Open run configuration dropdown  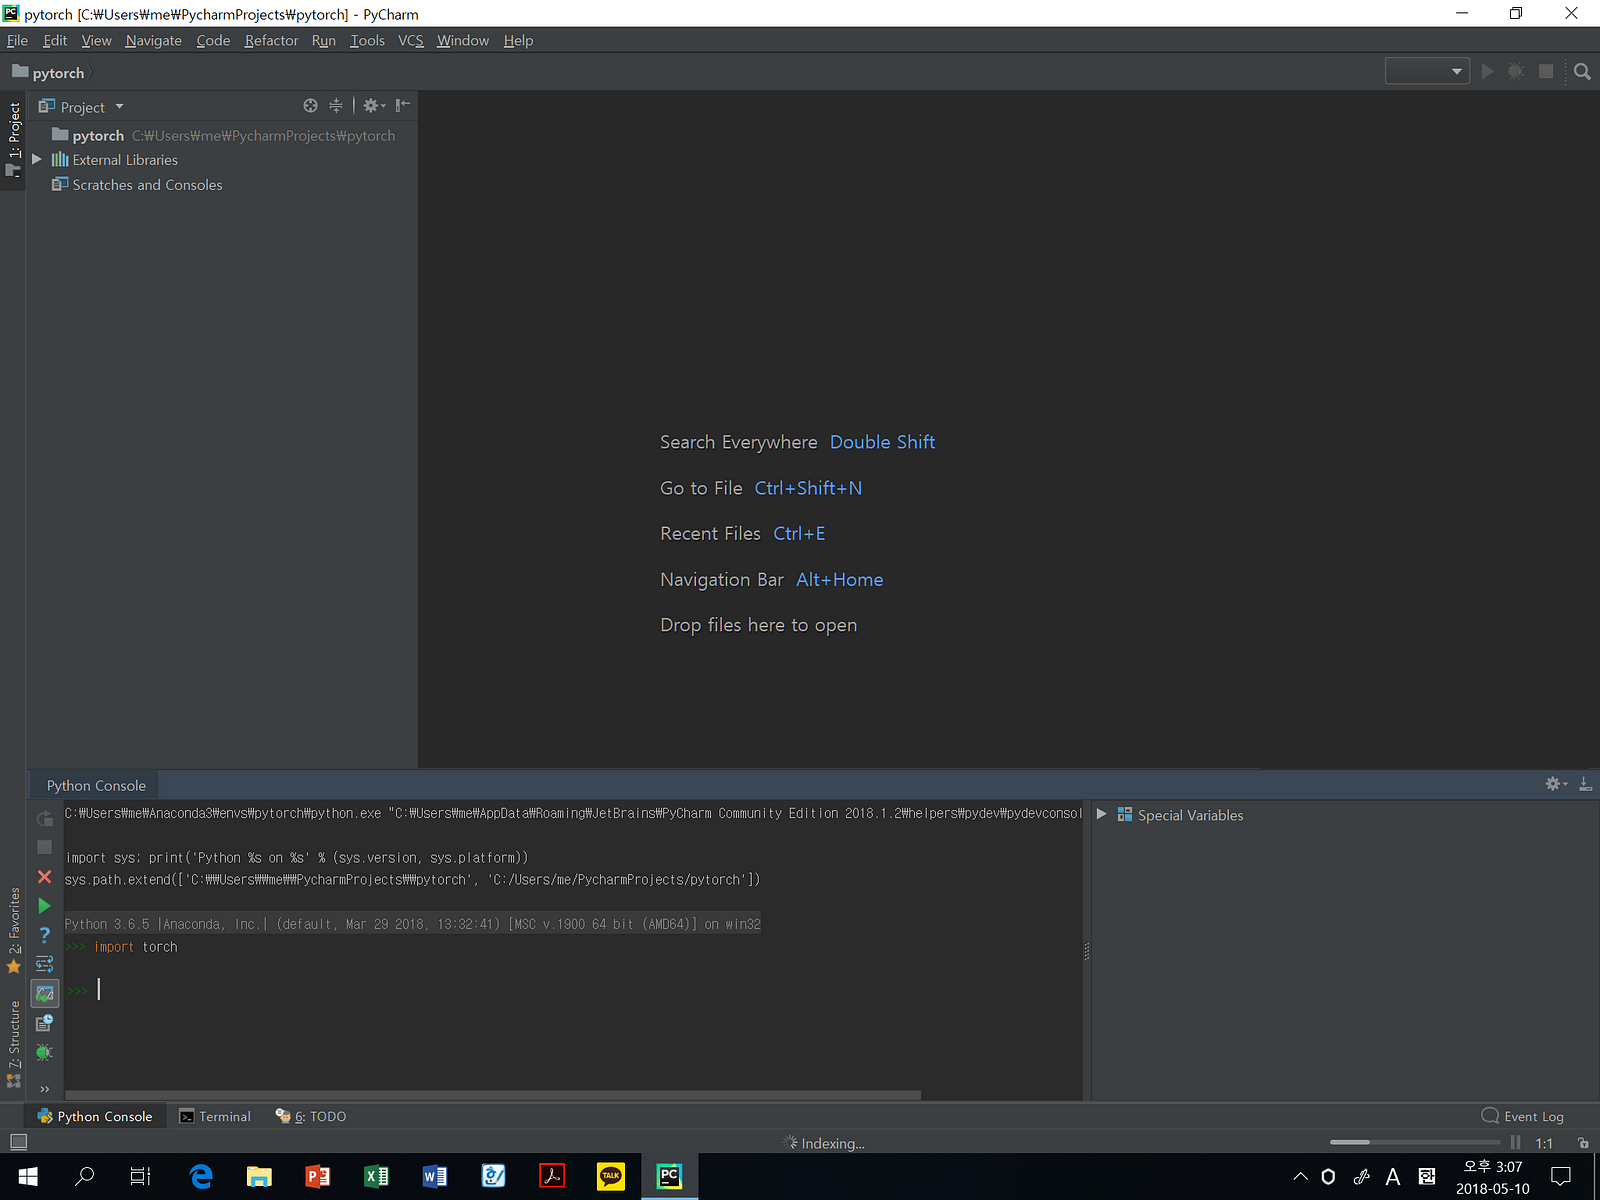click(x=1427, y=71)
